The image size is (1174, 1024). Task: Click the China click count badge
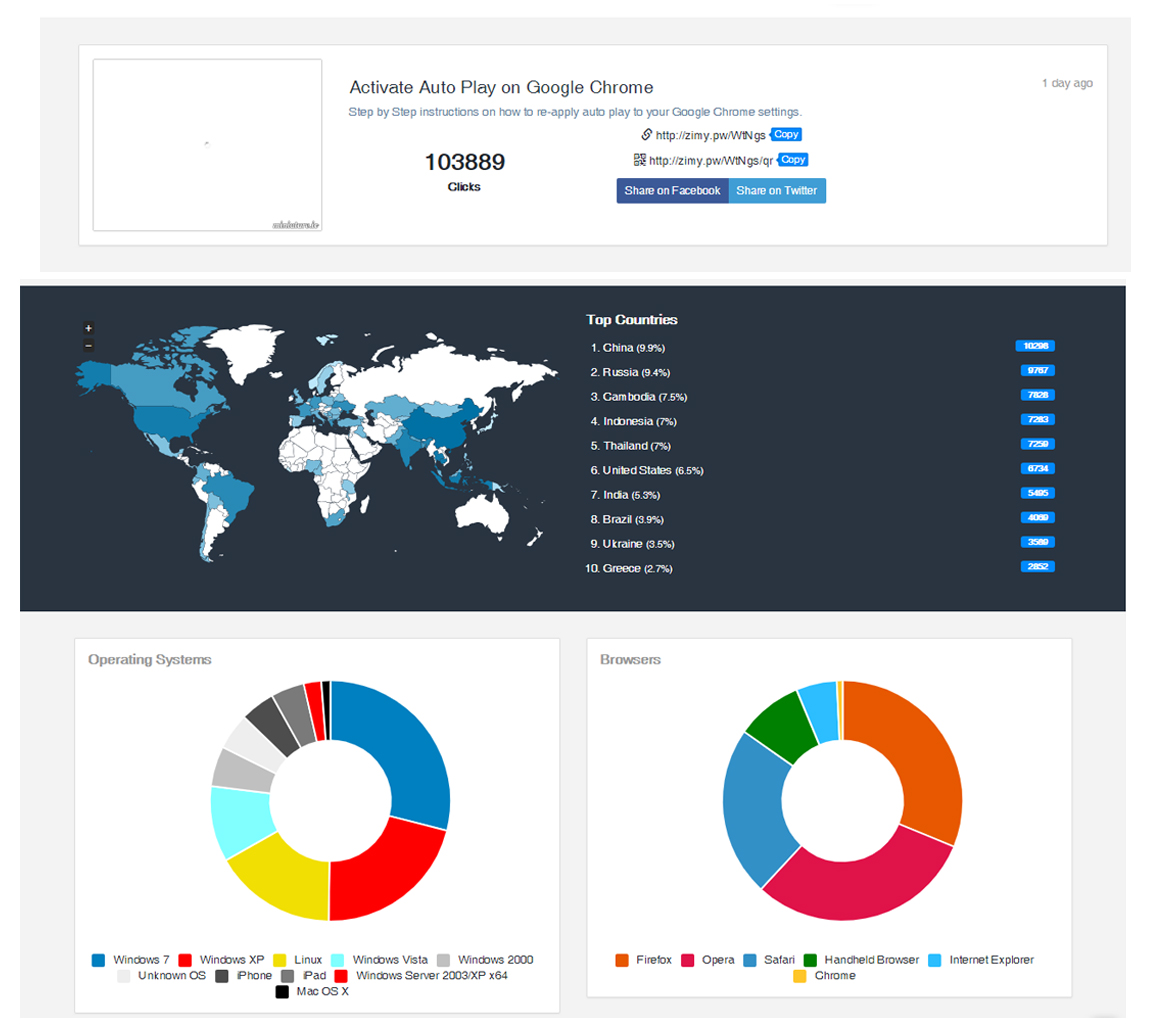[x=1034, y=346]
